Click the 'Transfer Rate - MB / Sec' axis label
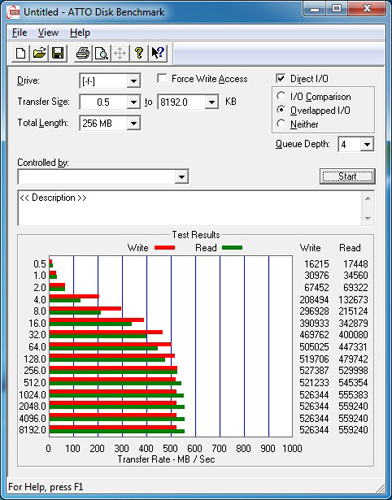This screenshot has width=392, height=500. [166, 459]
